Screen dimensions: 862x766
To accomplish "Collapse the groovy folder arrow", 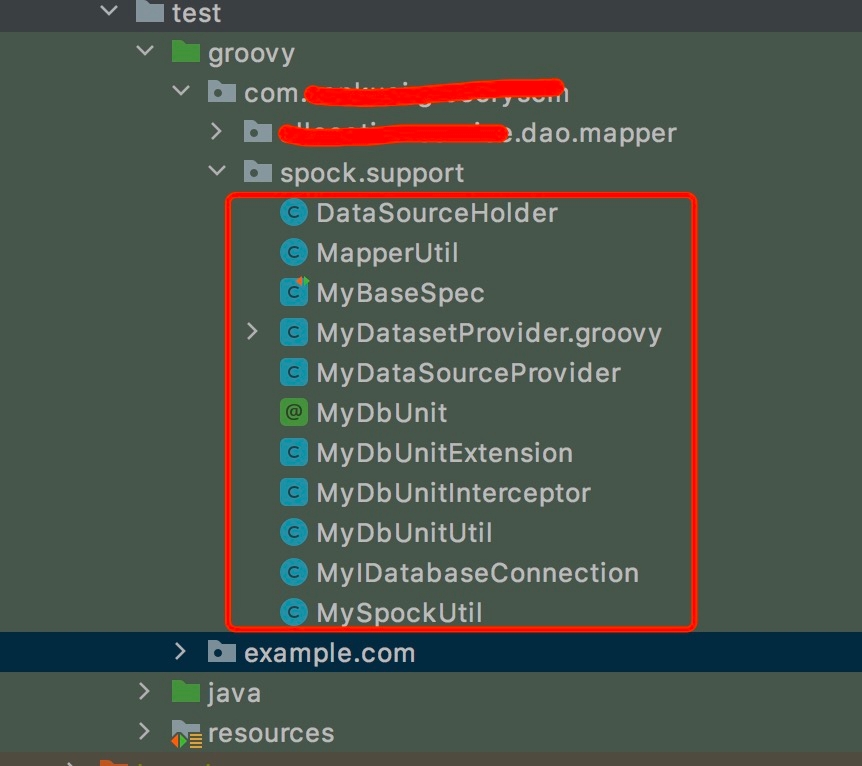I will point(146,52).
